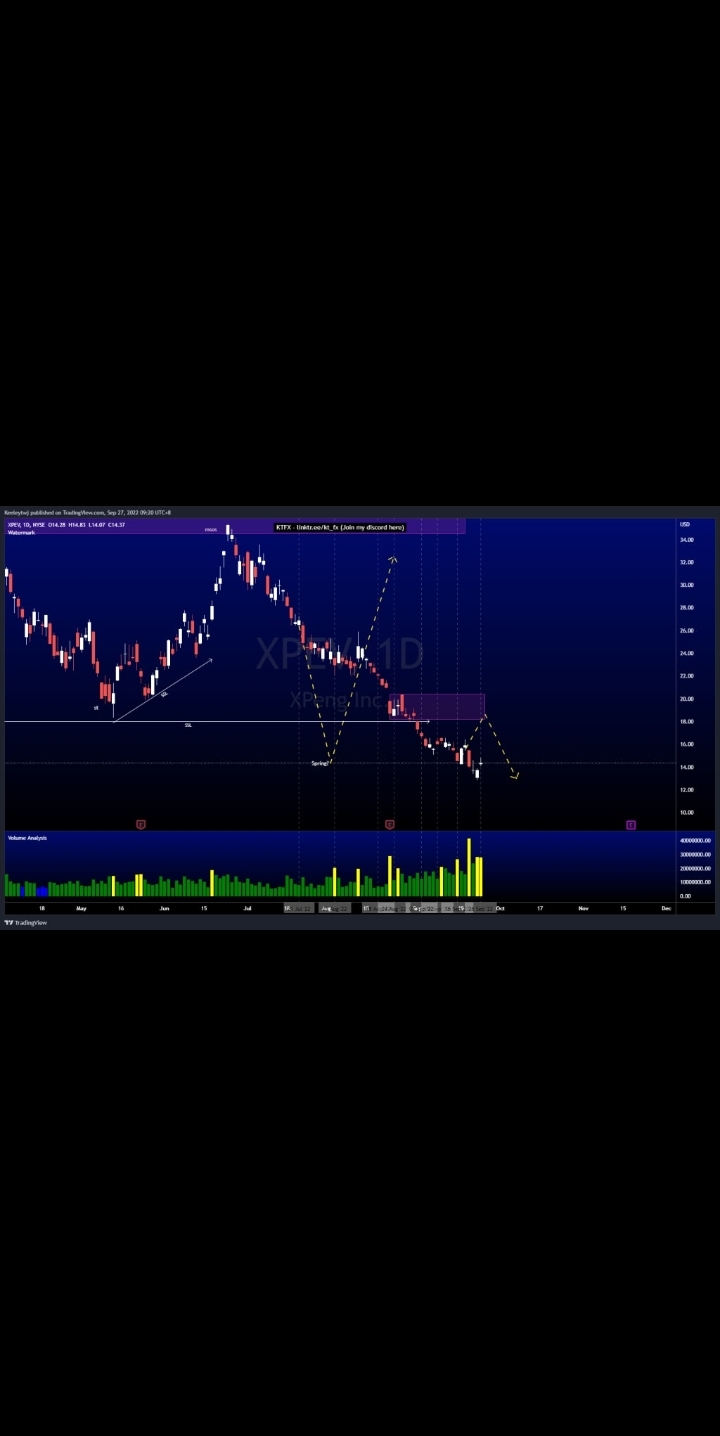The height and width of the screenshot is (1436, 720).
Task: Click the Volume Analysis indicator label
Action: (x=27, y=838)
